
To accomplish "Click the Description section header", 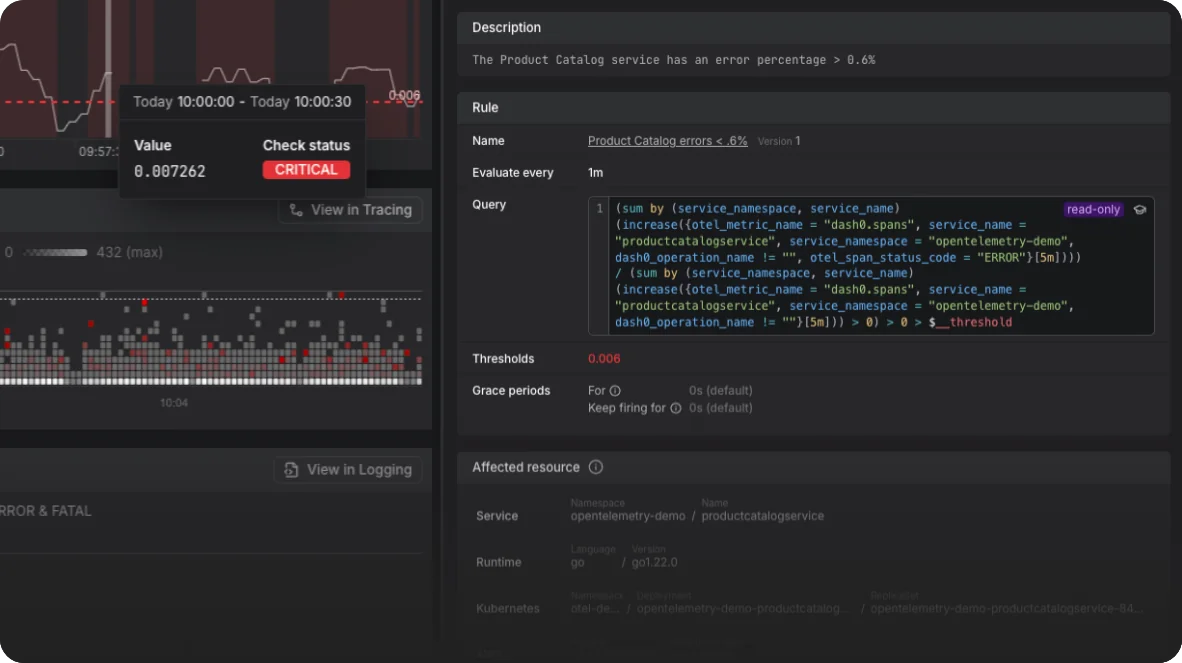I will (813, 27).
